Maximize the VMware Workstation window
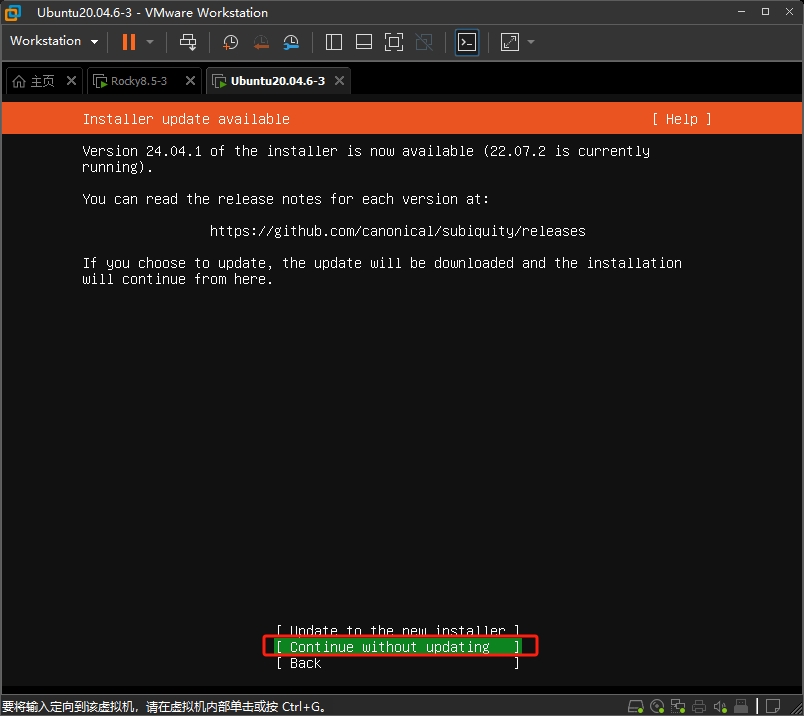Screen dimensions: 804x716 click(765, 12)
